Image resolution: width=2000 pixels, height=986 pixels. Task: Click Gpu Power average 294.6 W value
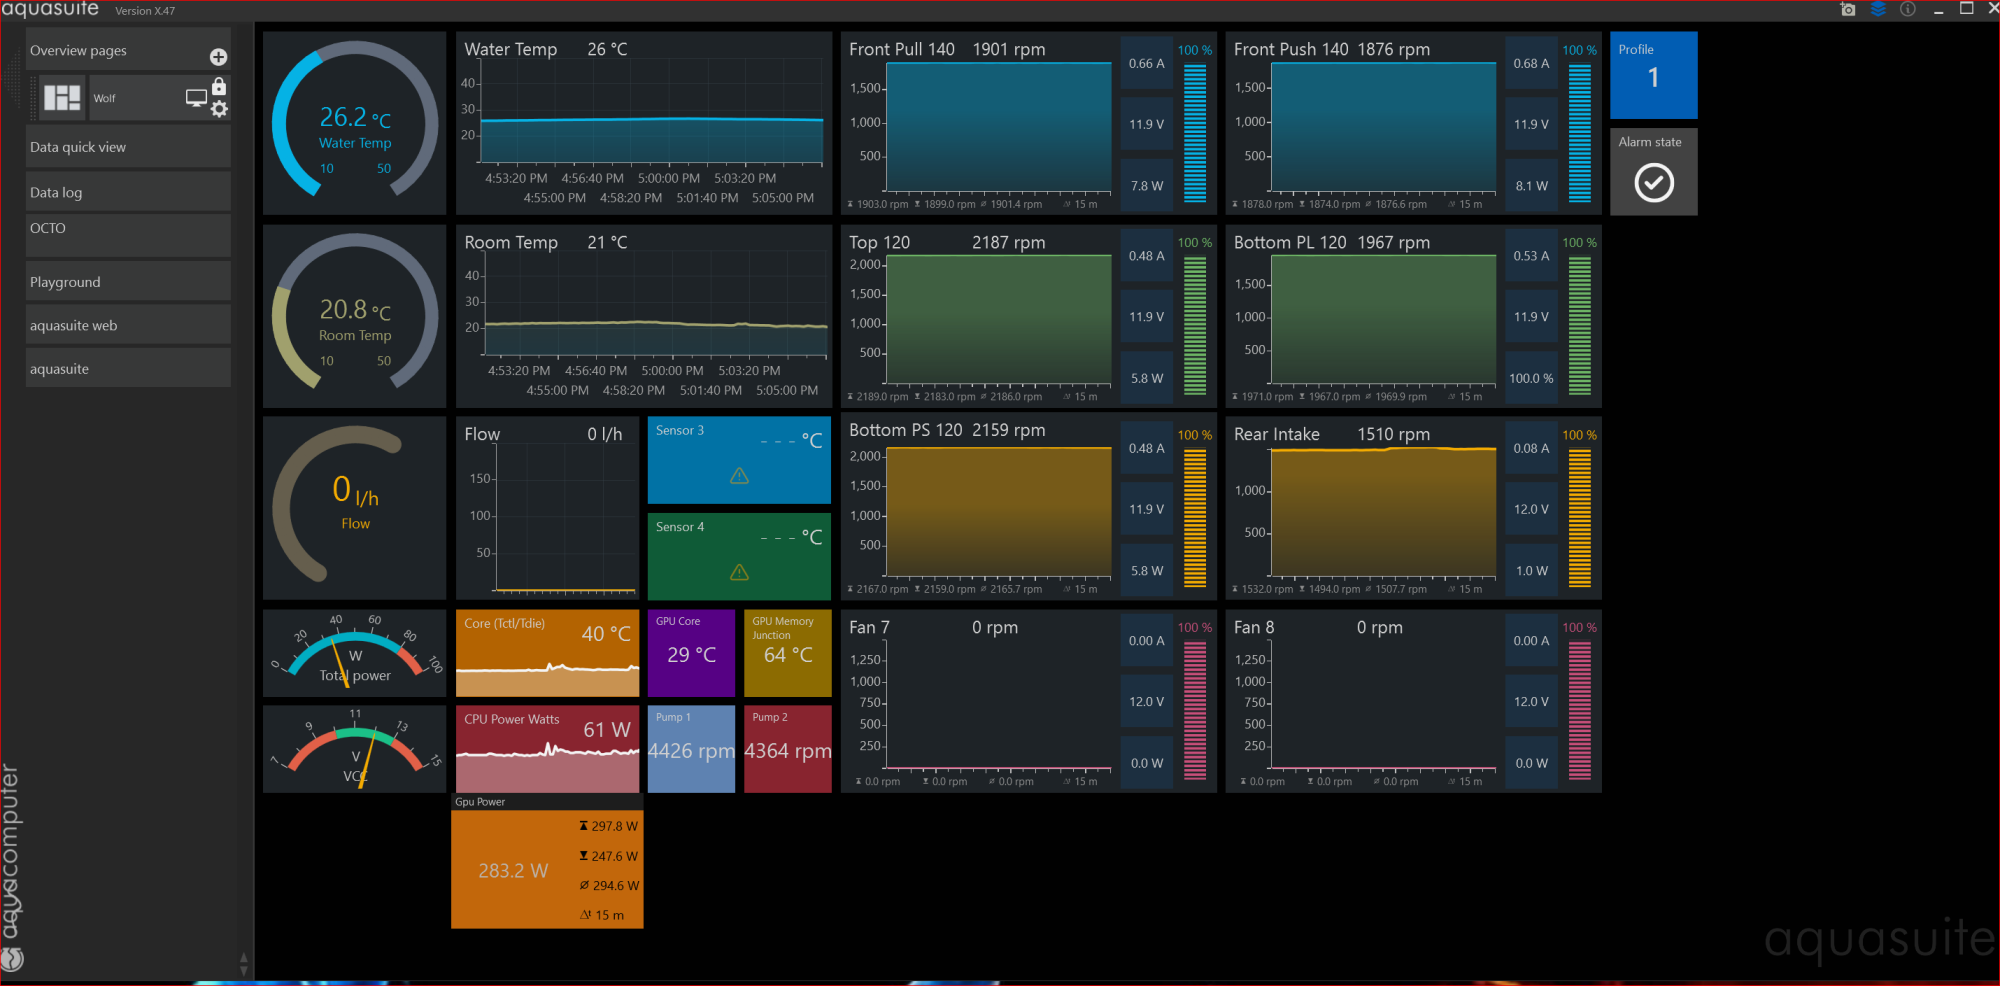tap(615, 885)
